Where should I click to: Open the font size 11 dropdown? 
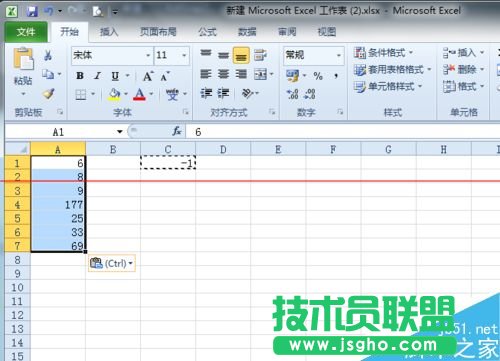point(184,55)
